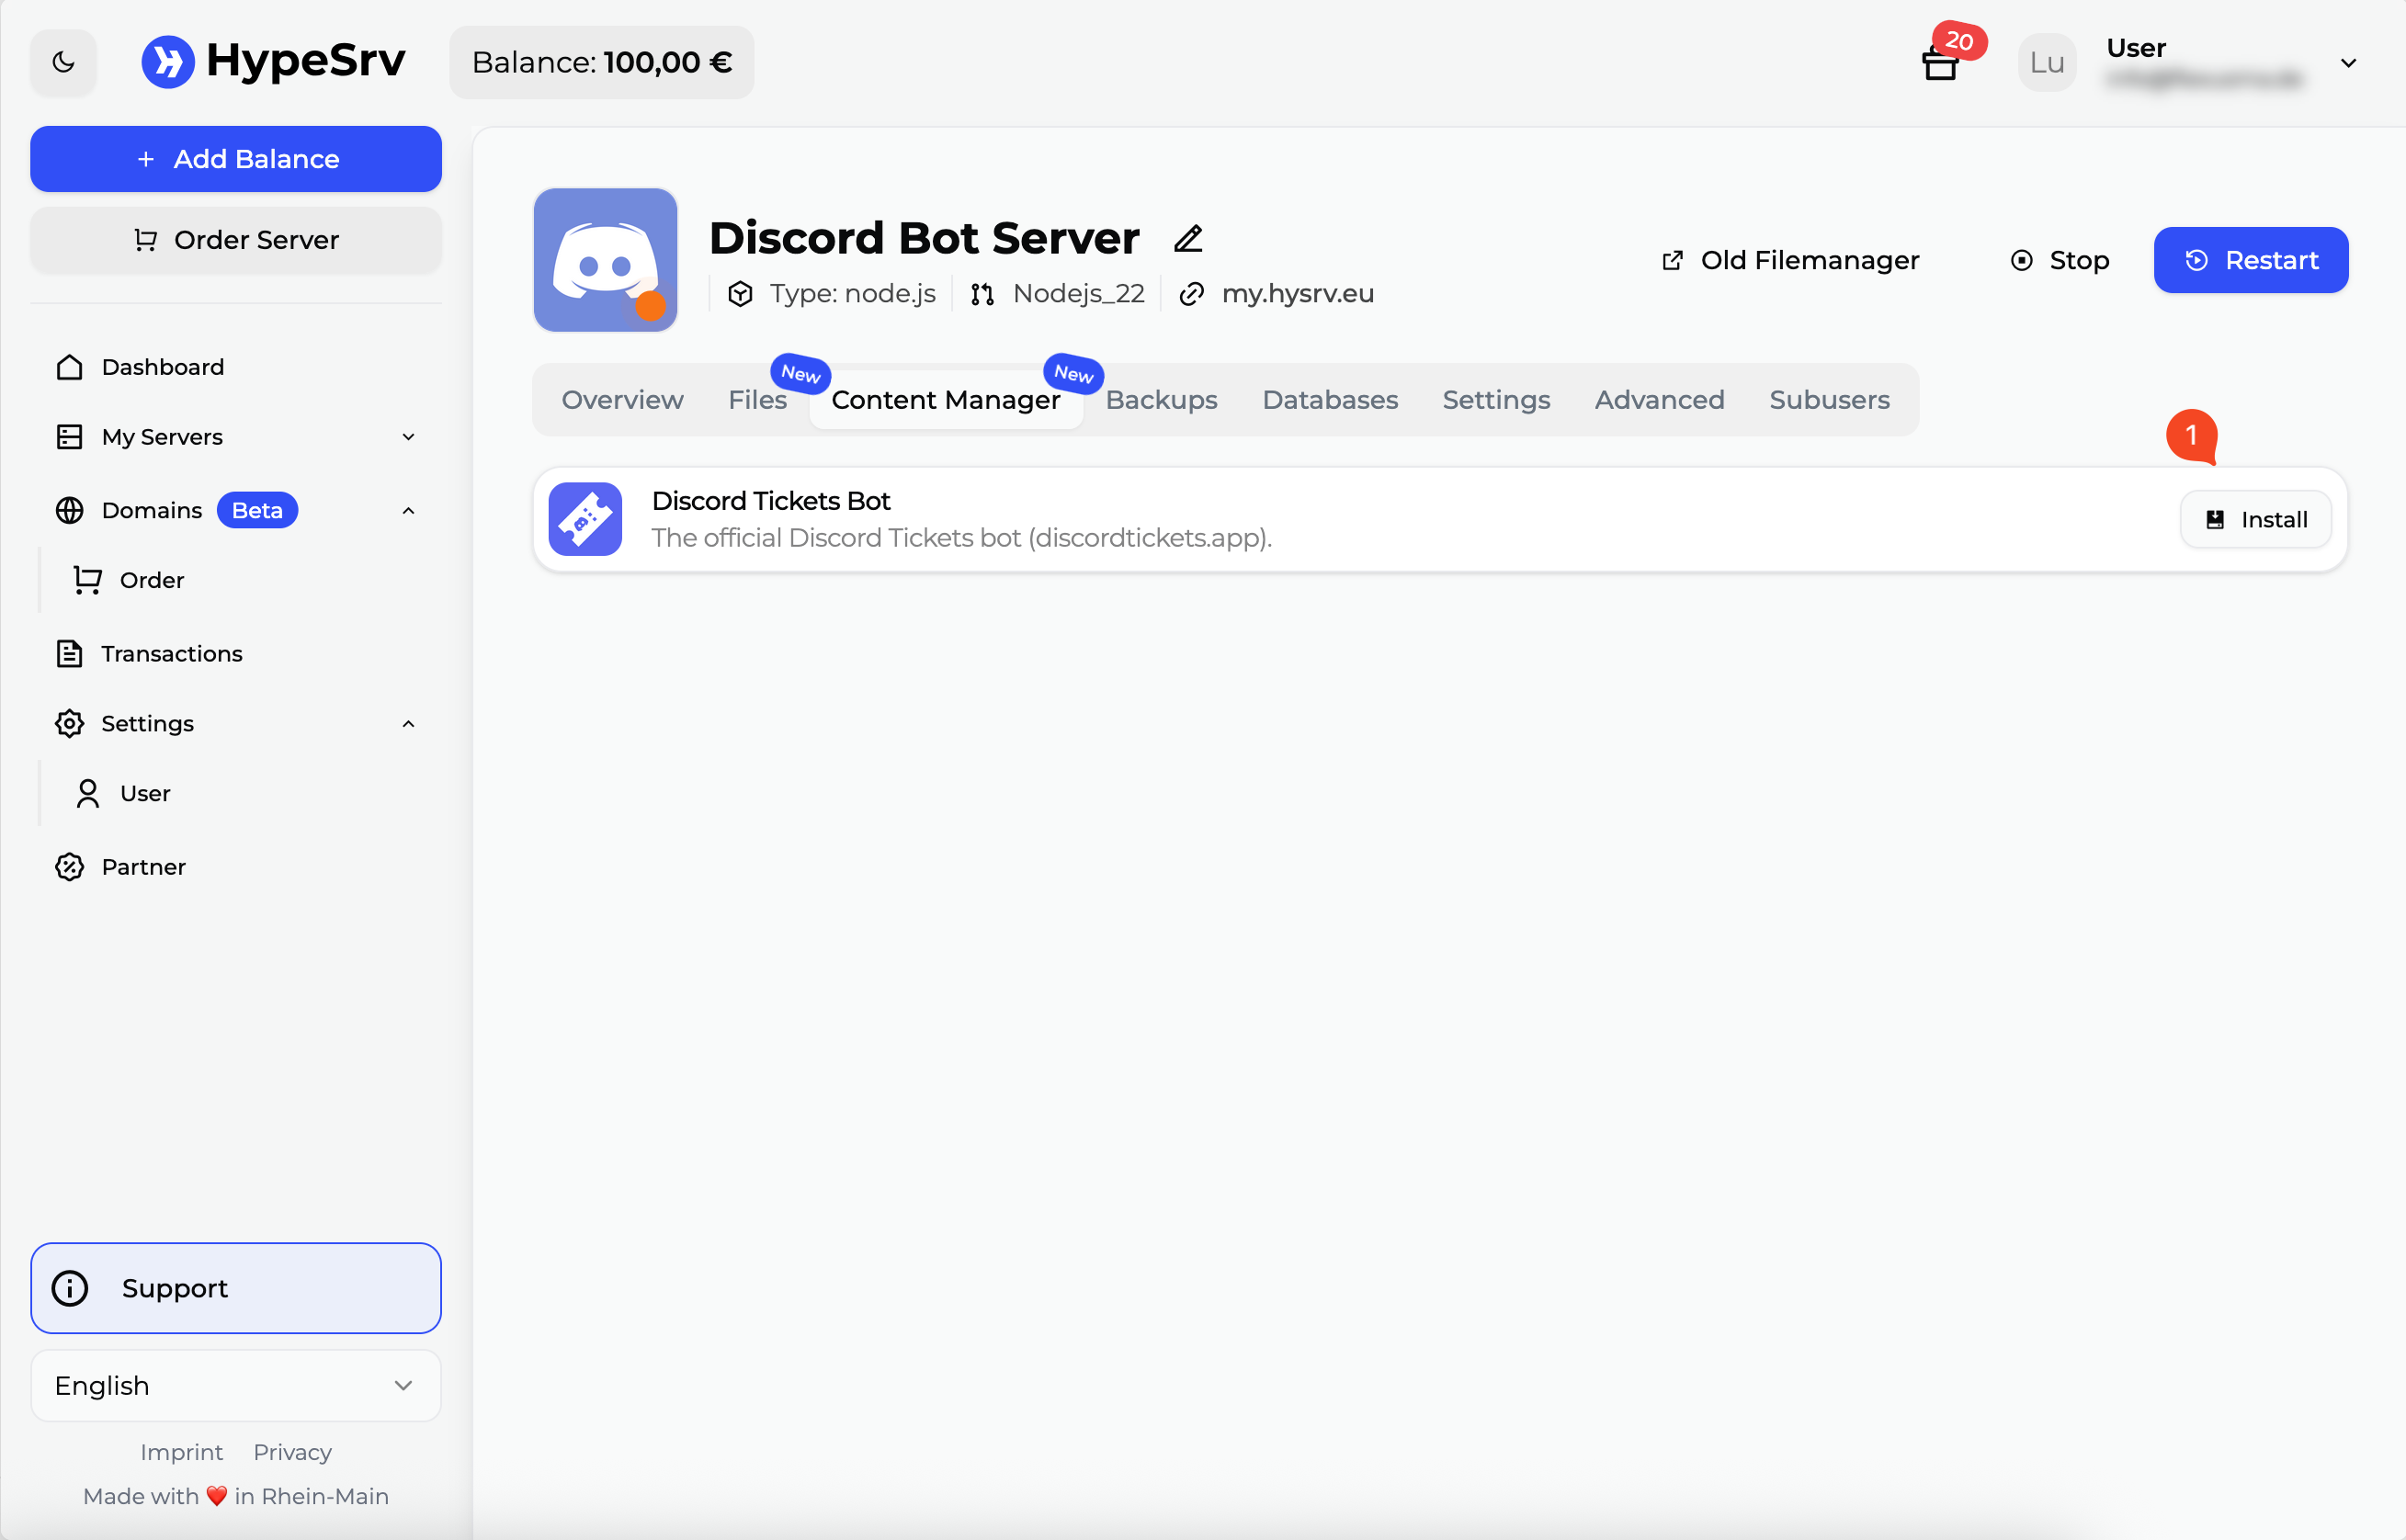Restart the Discord Bot Server

[2250, 260]
